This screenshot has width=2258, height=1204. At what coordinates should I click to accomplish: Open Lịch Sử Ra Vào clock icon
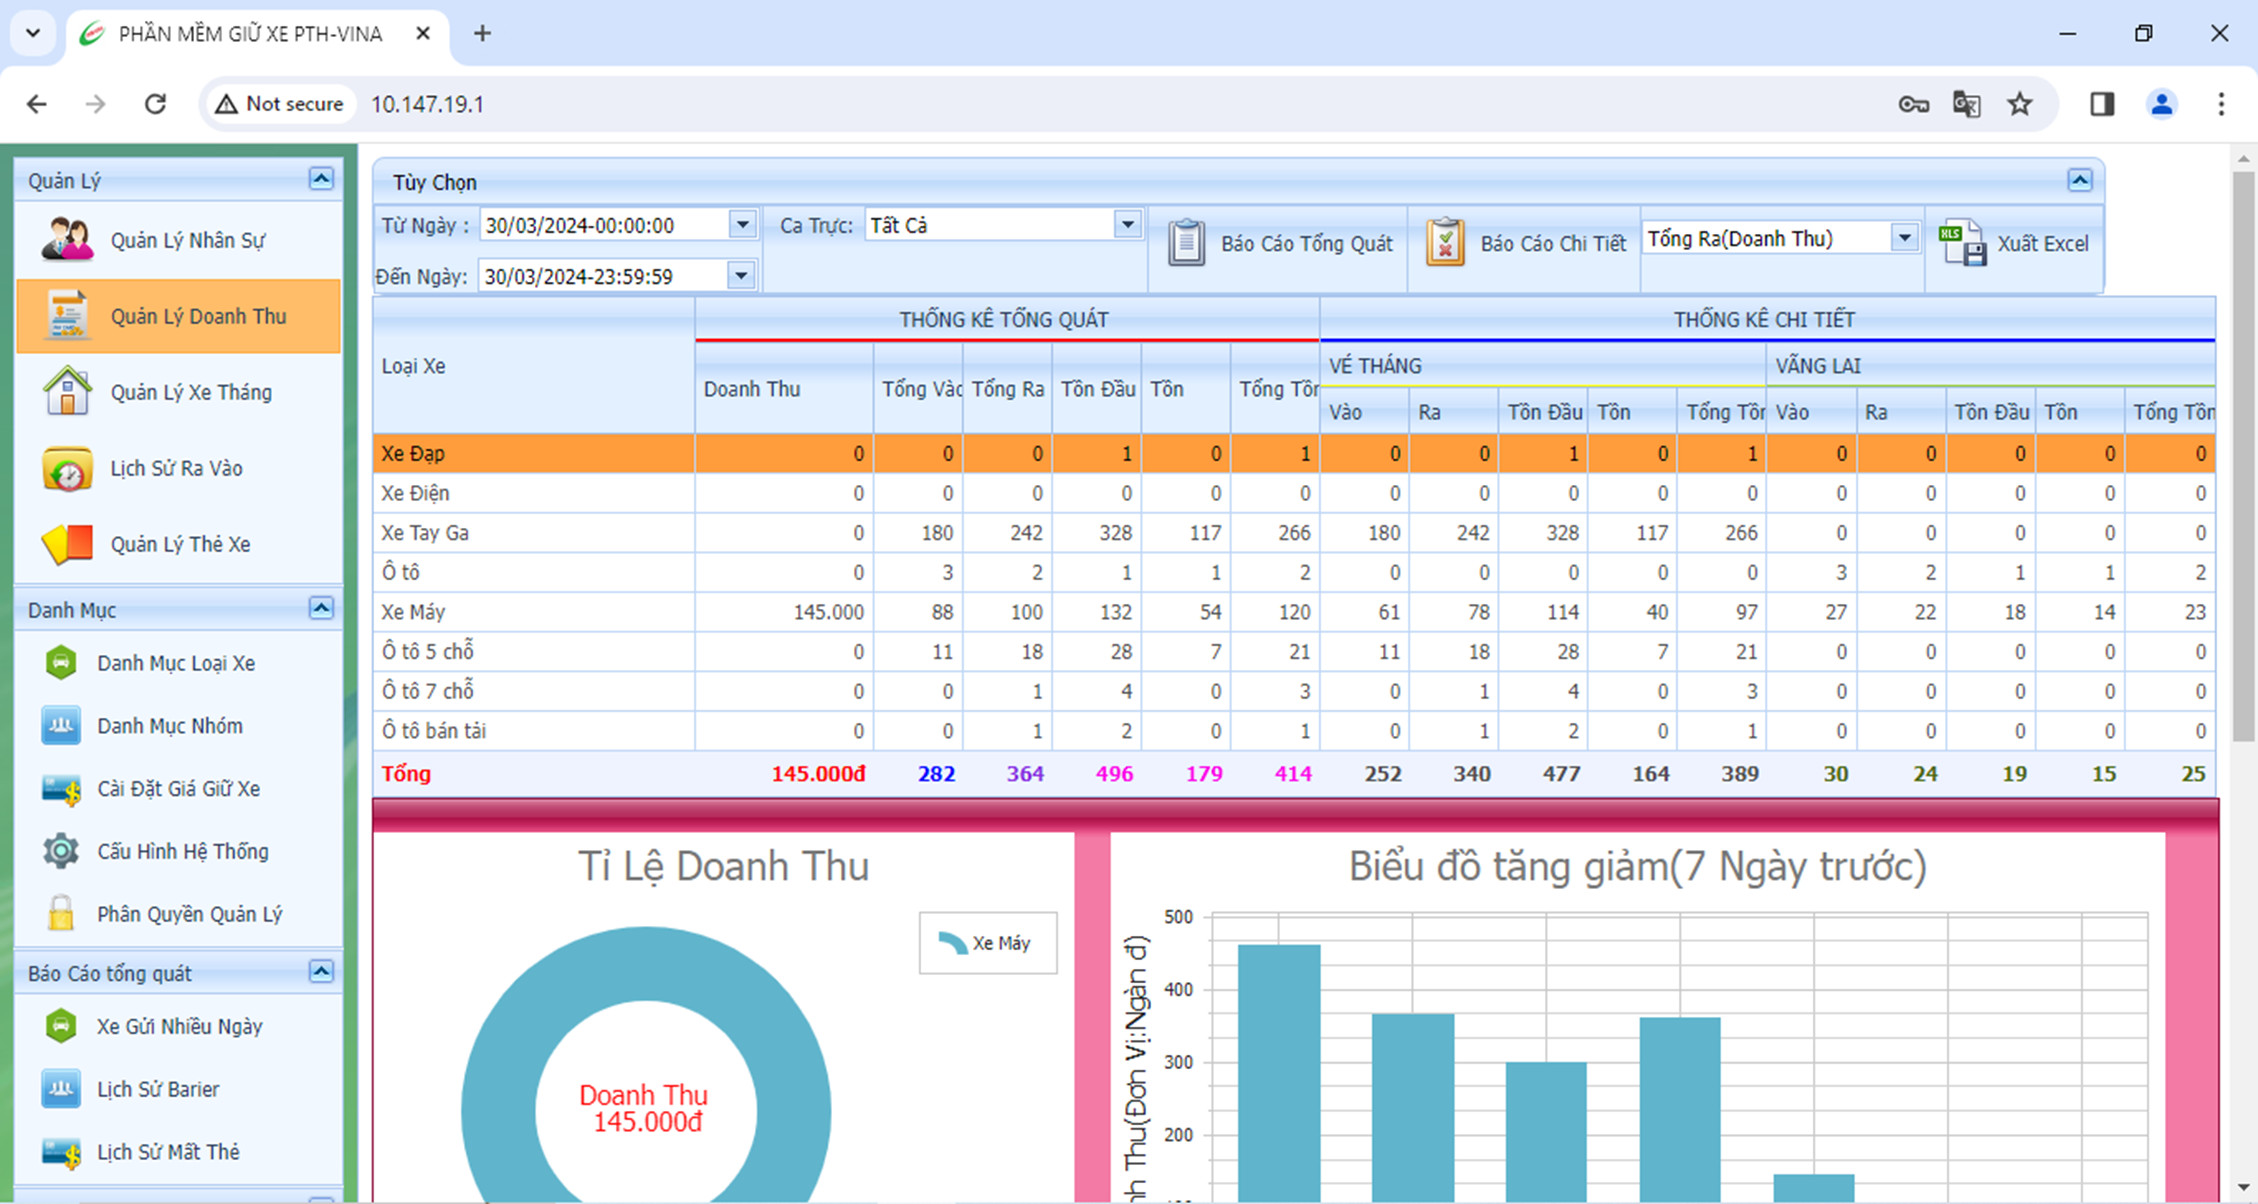click(x=66, y=468)
